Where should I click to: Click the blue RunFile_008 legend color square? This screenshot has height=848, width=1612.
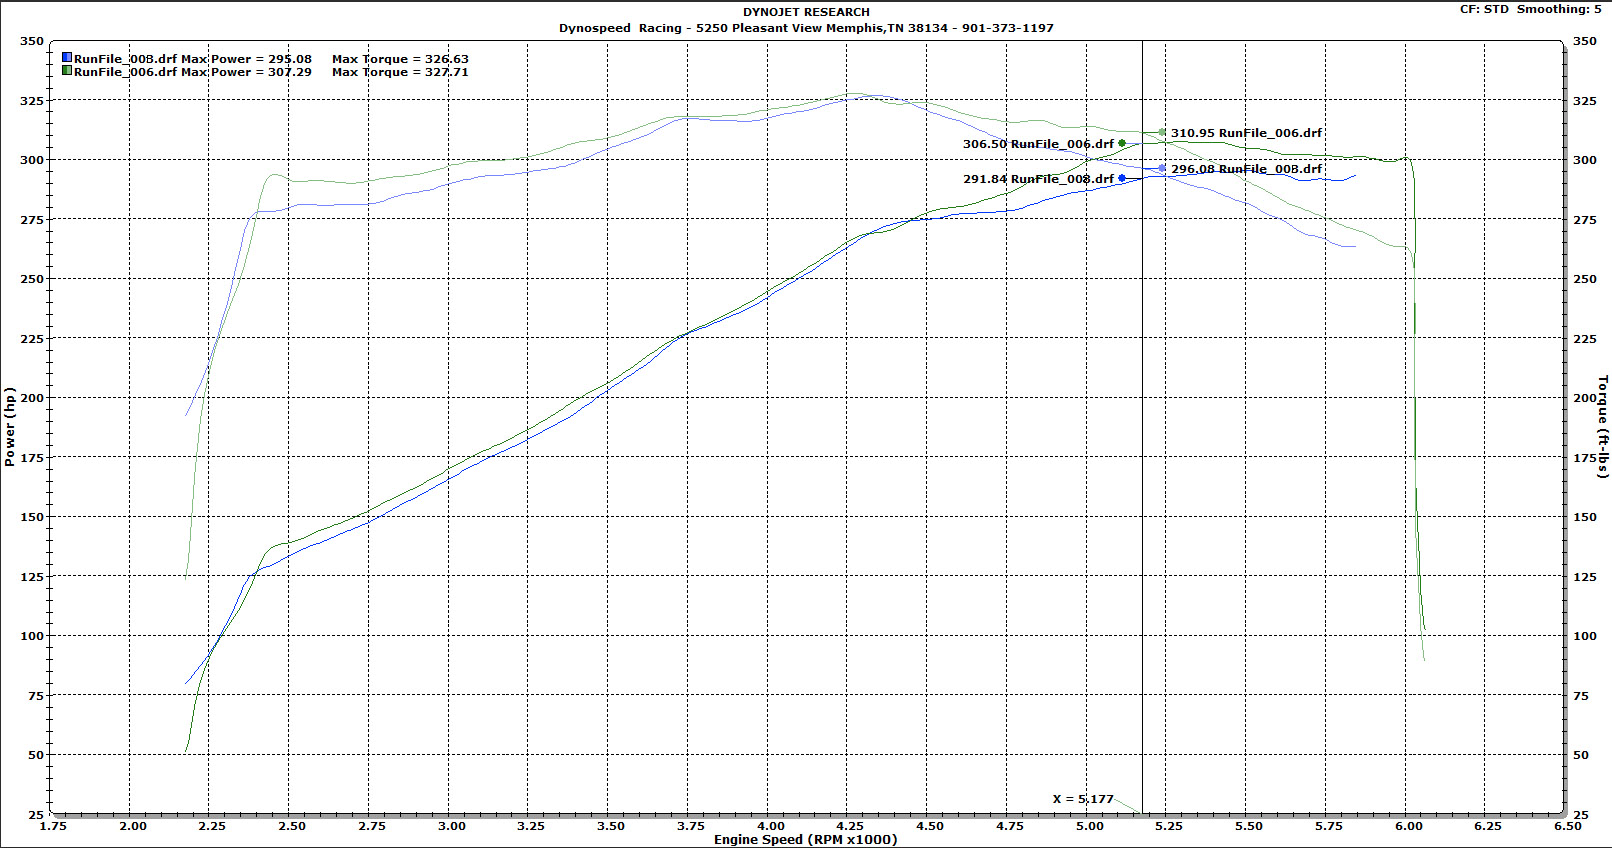coord(67,59)
